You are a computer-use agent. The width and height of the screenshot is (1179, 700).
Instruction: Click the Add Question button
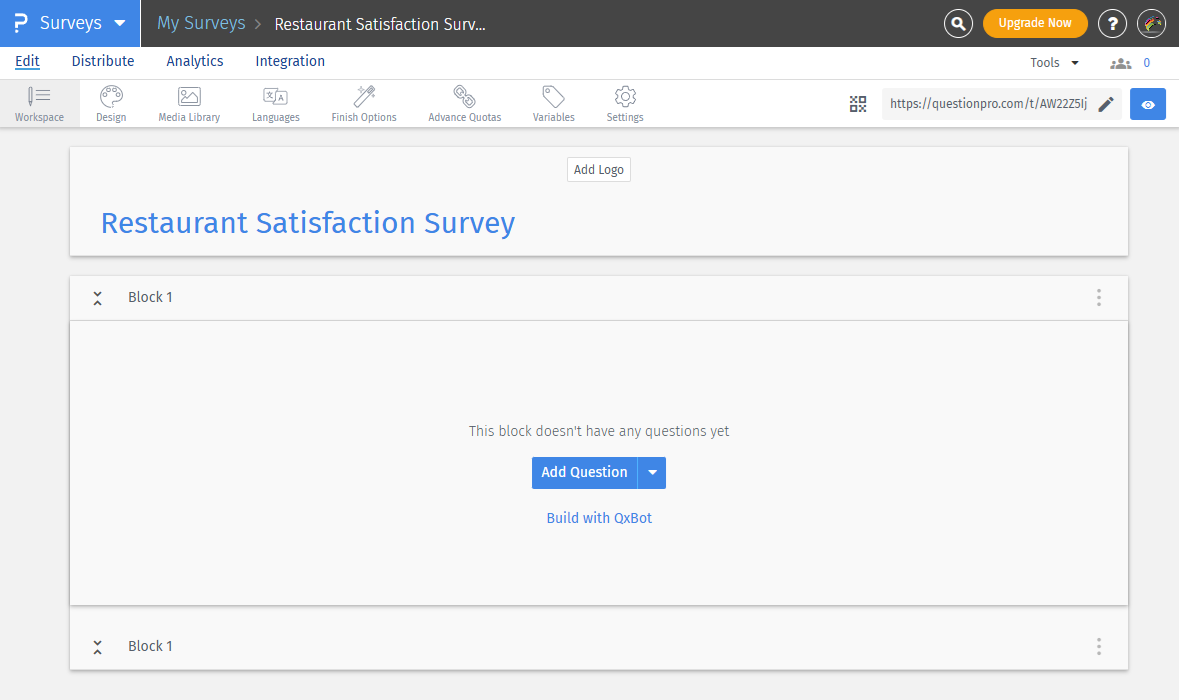click(x=584, y=473)
